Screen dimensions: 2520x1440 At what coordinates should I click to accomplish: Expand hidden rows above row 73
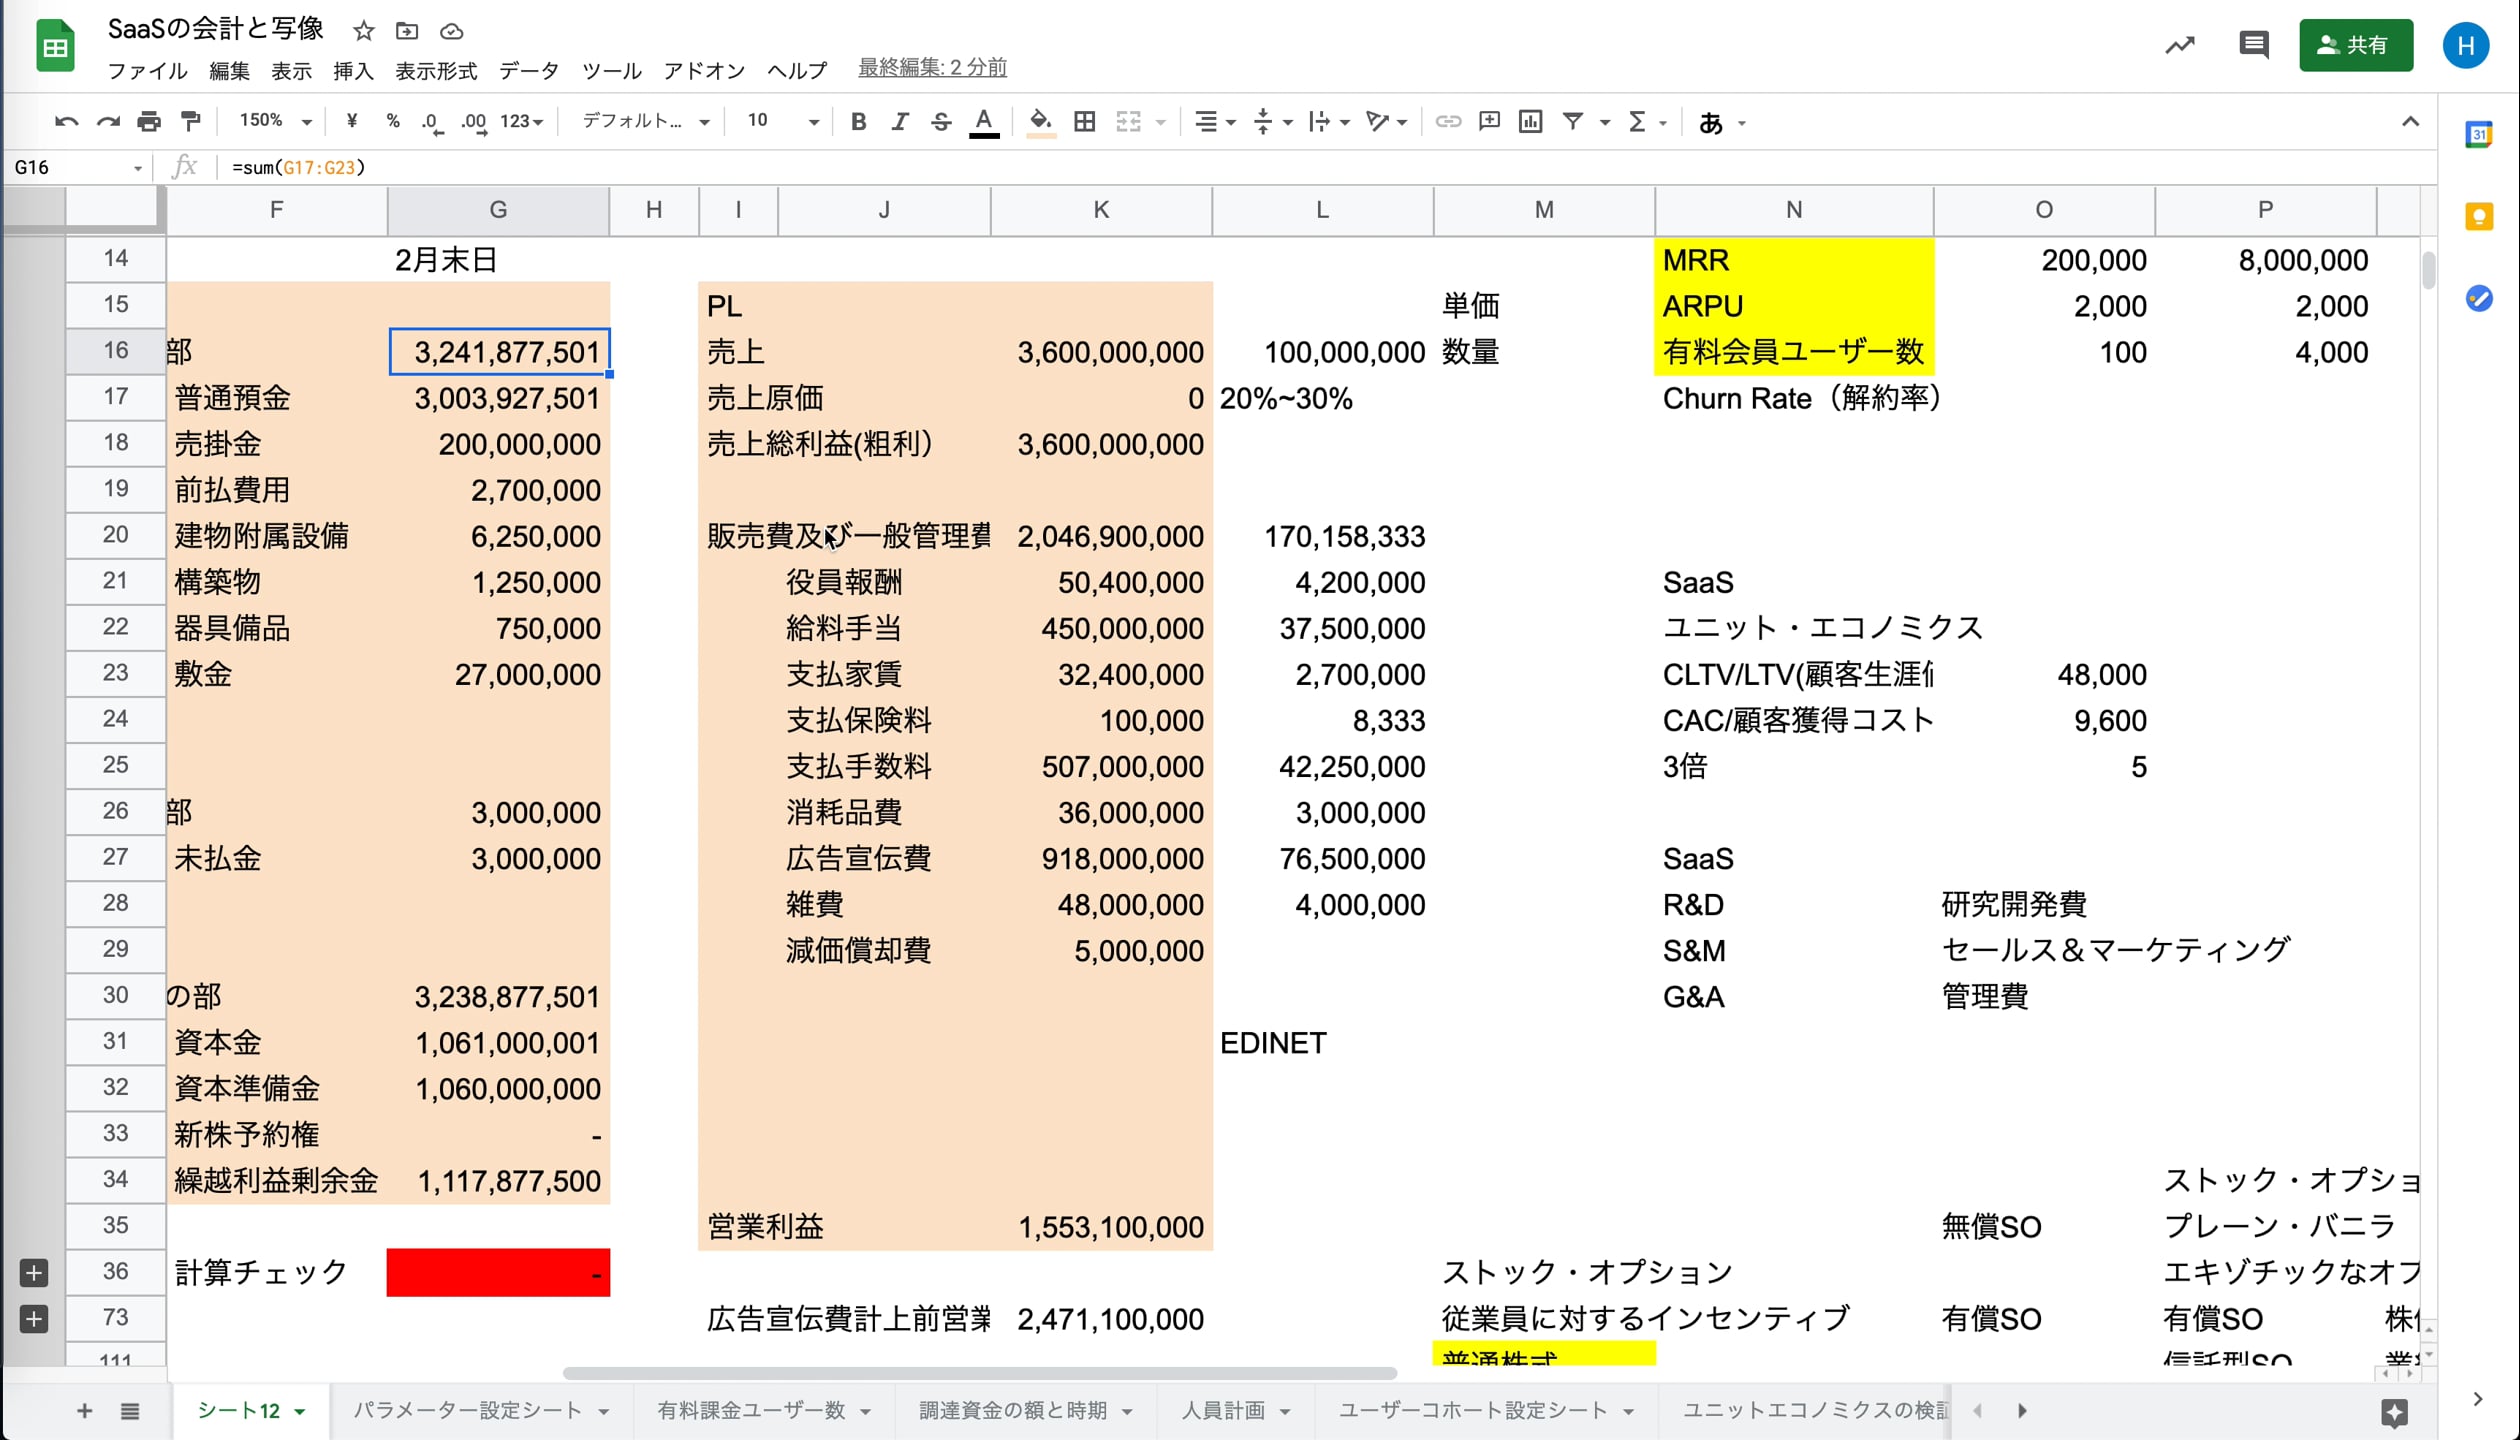coord(33,1318)
